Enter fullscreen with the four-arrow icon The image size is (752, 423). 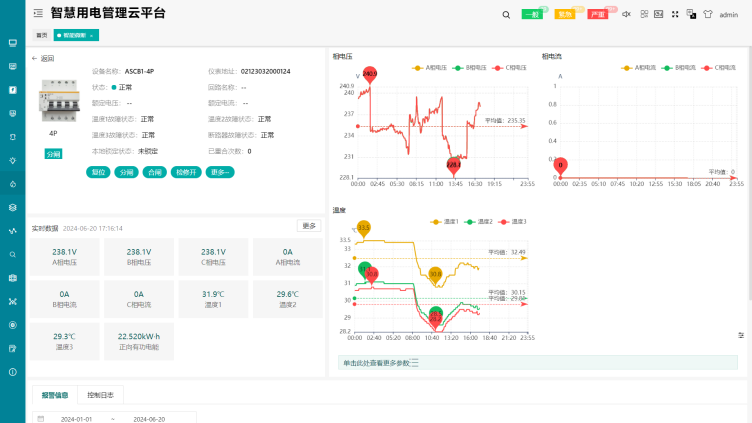coord(675,14)
